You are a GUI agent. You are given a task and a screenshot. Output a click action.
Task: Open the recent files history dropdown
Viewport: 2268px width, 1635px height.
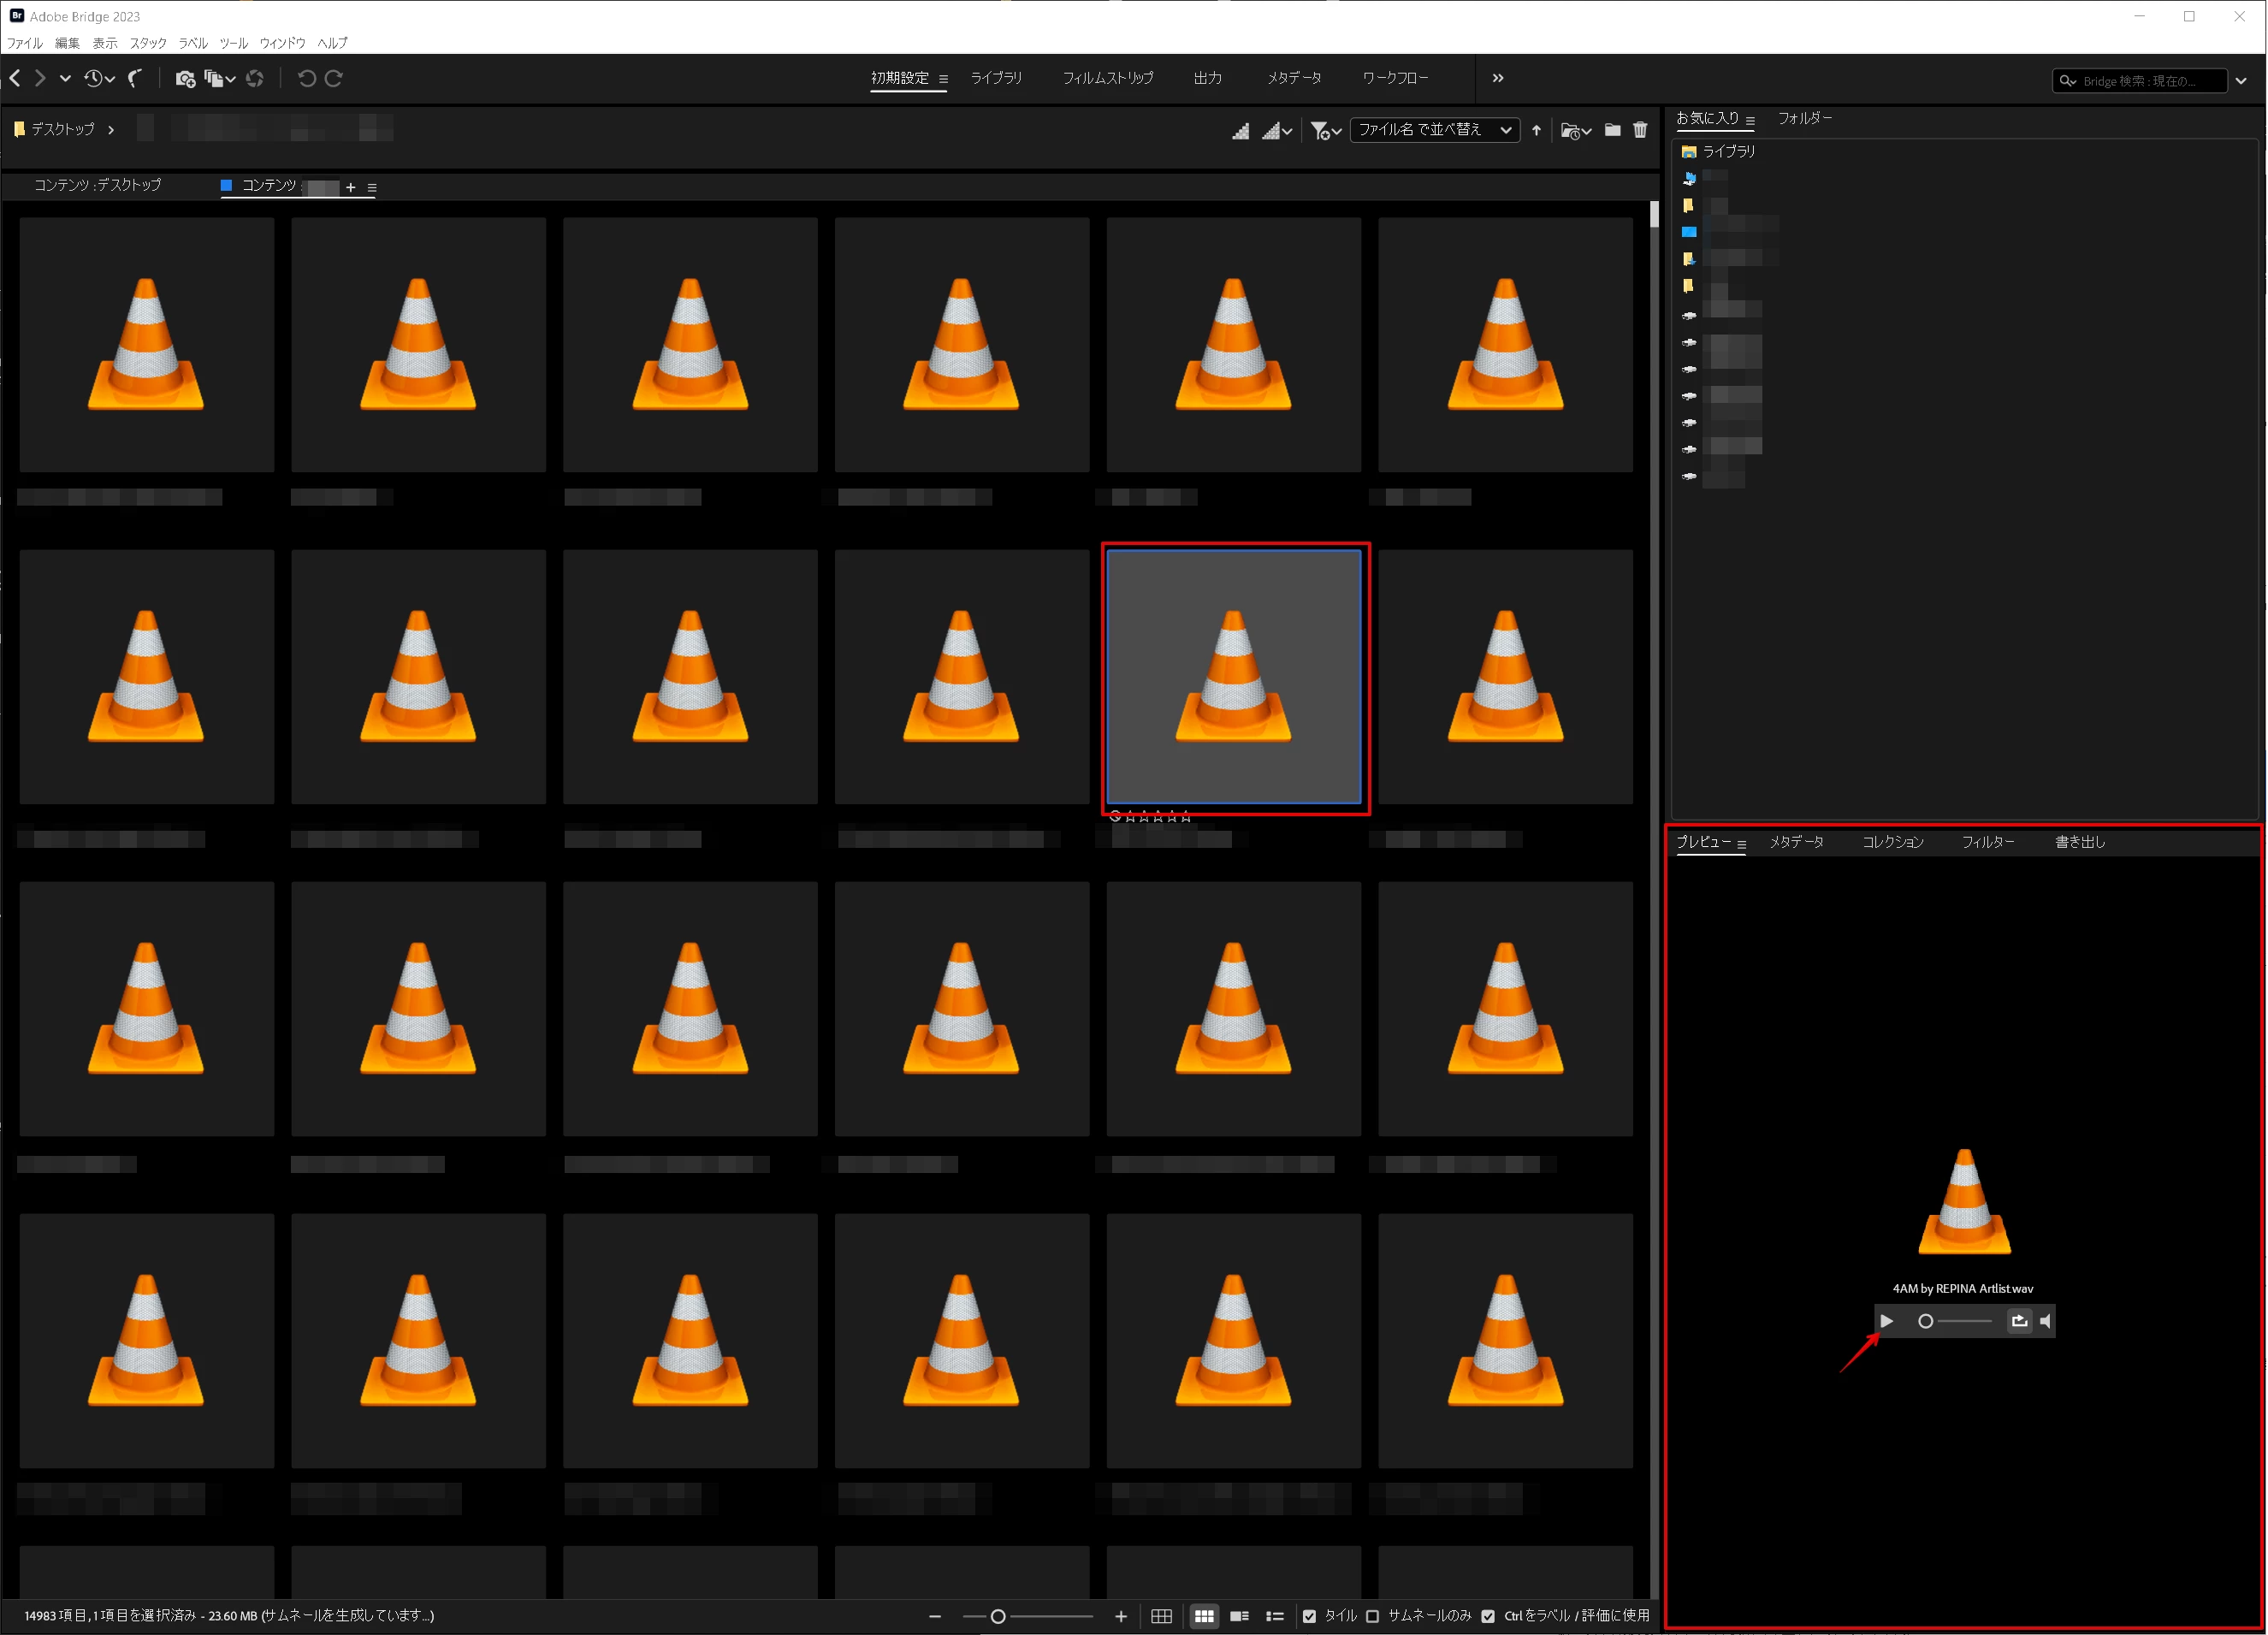[99, 78]
